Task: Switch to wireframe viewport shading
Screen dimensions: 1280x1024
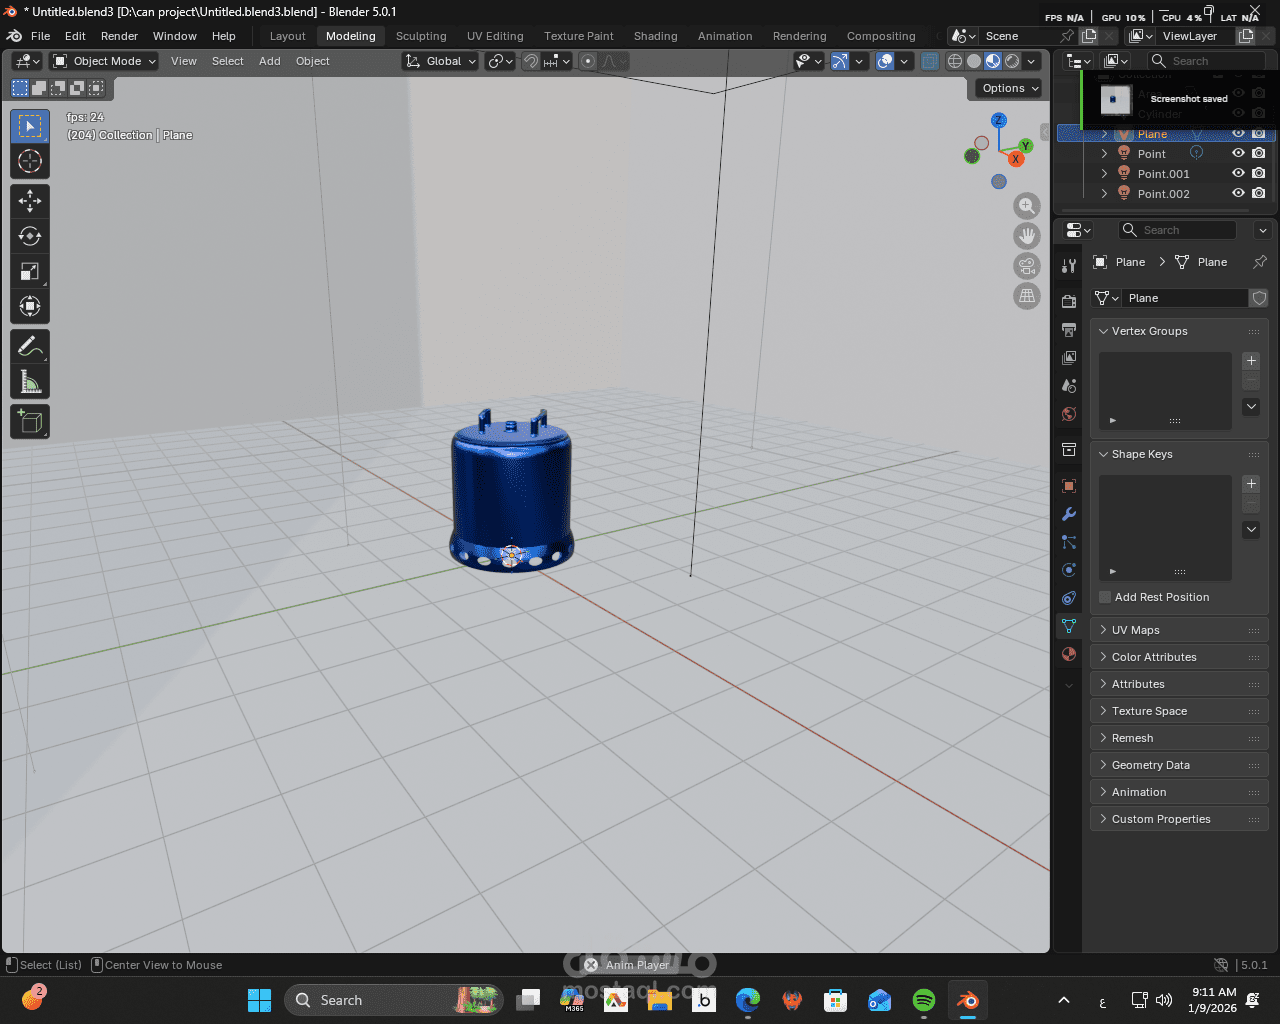Action: pyautogui.click(x=955, y=61)
